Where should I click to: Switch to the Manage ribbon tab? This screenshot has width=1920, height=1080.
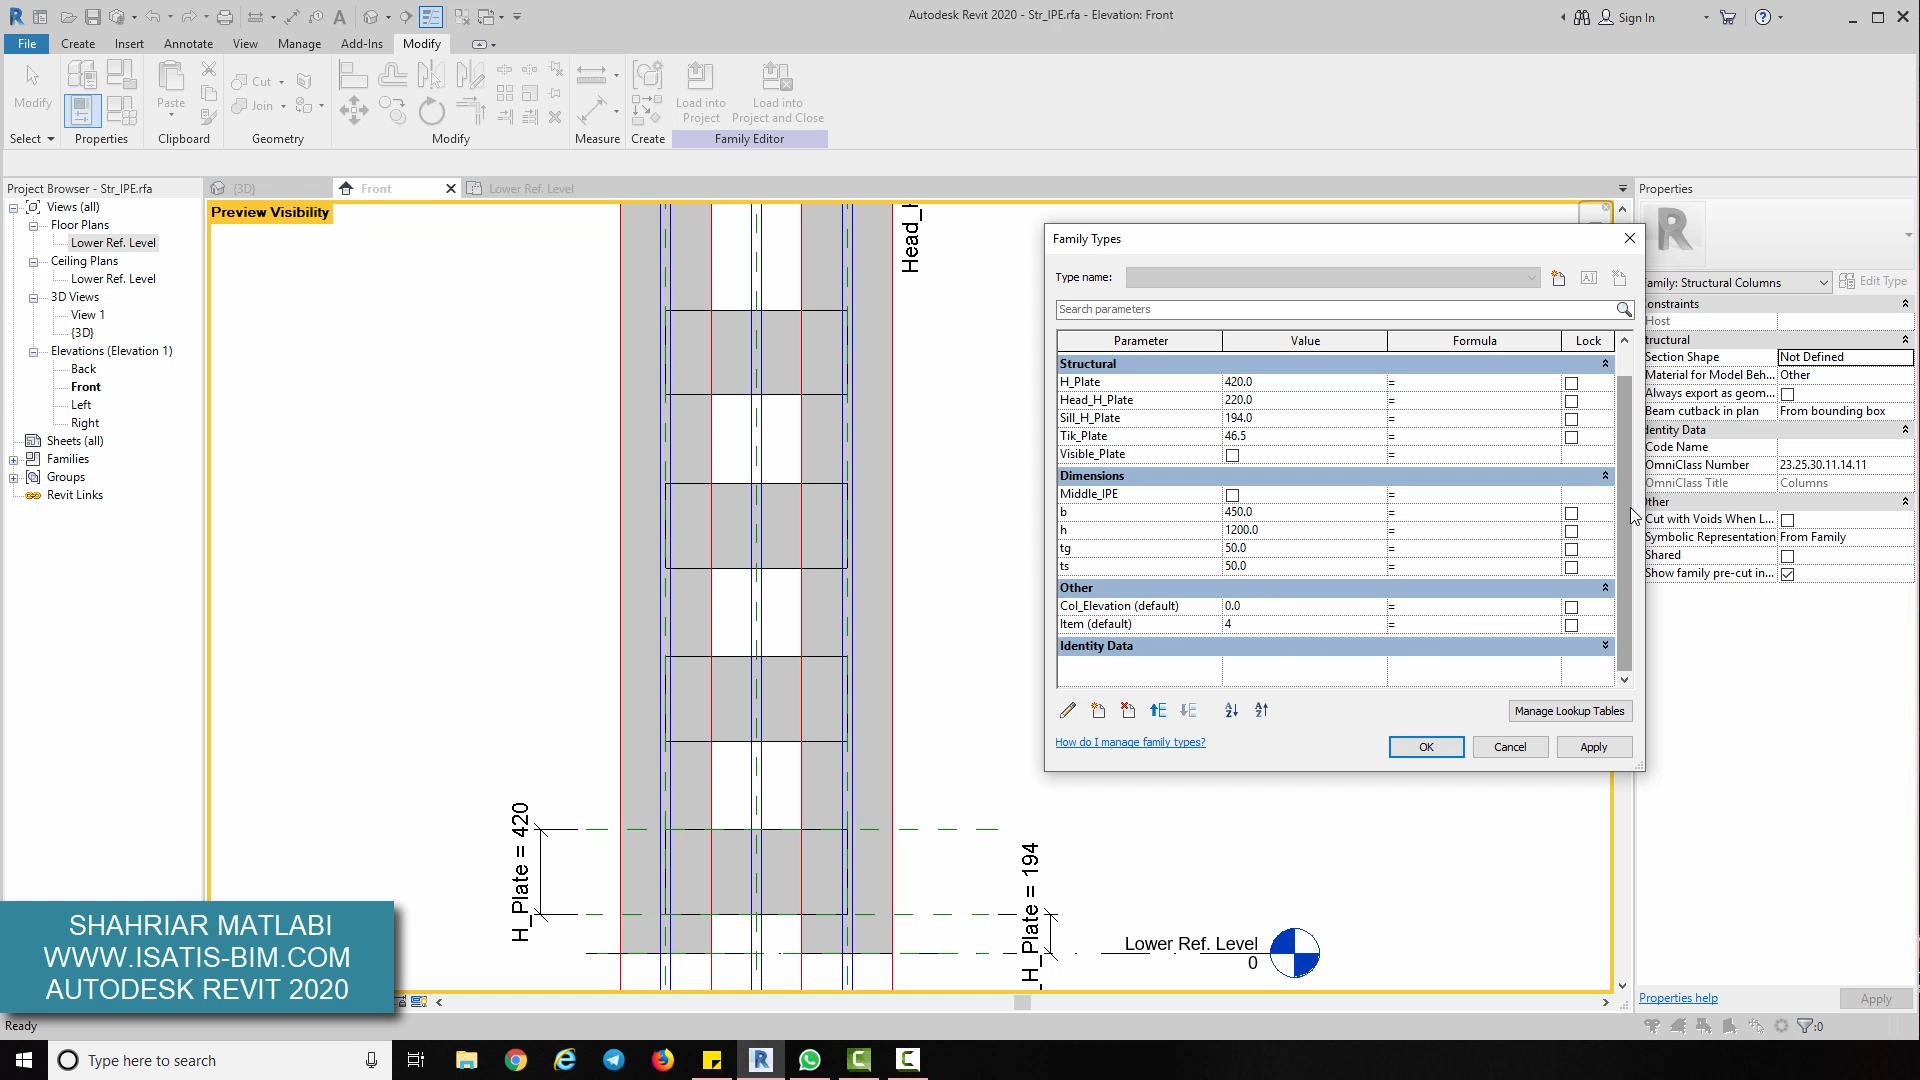tap(299, 44)
